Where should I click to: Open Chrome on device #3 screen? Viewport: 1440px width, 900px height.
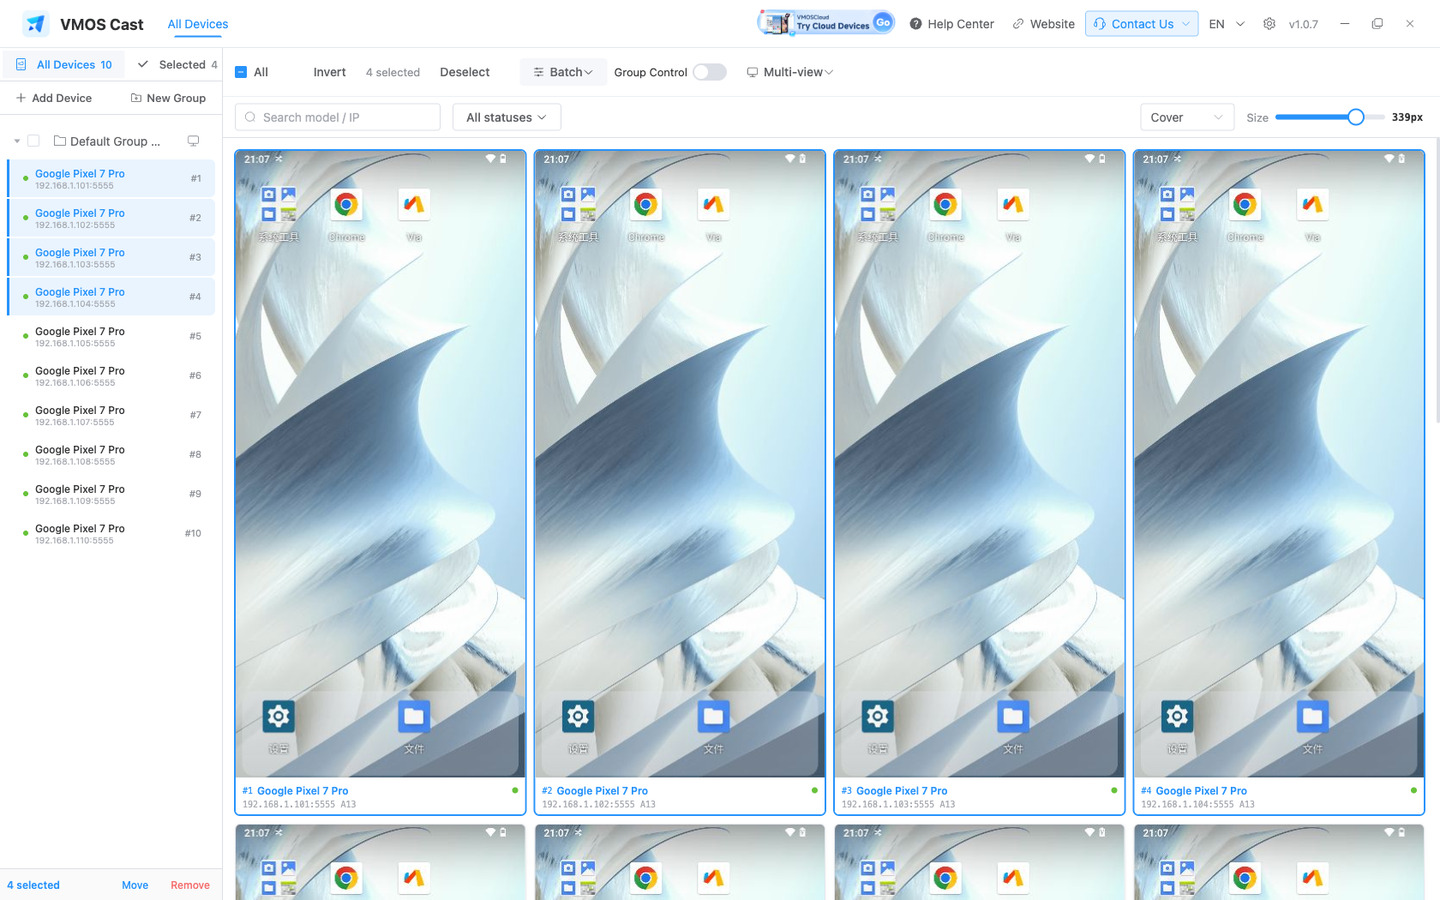click(x=945, y=205)
